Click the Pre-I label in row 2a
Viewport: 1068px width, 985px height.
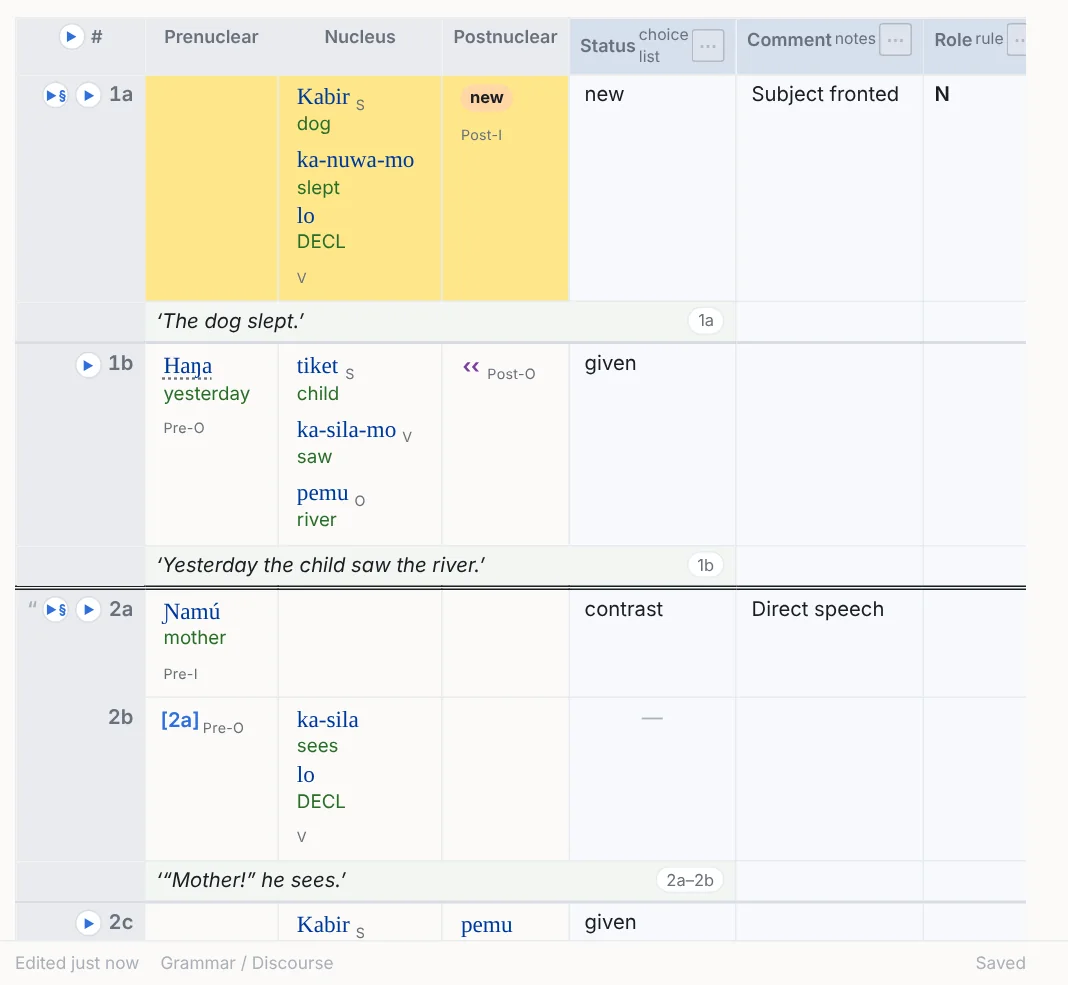[x=180, y=674]
